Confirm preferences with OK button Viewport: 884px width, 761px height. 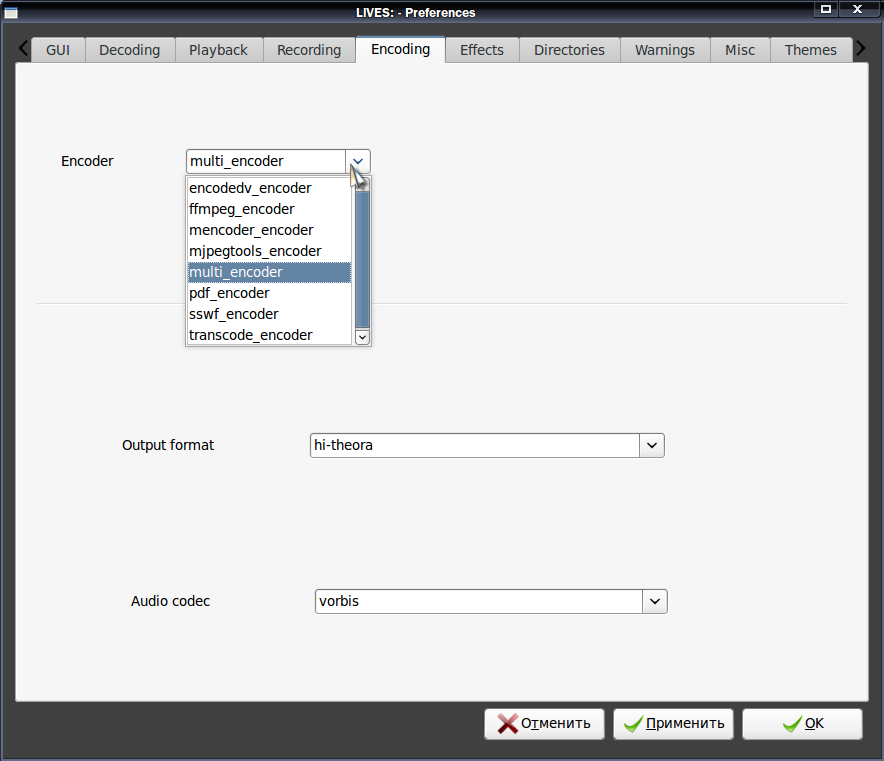point(802,724)
